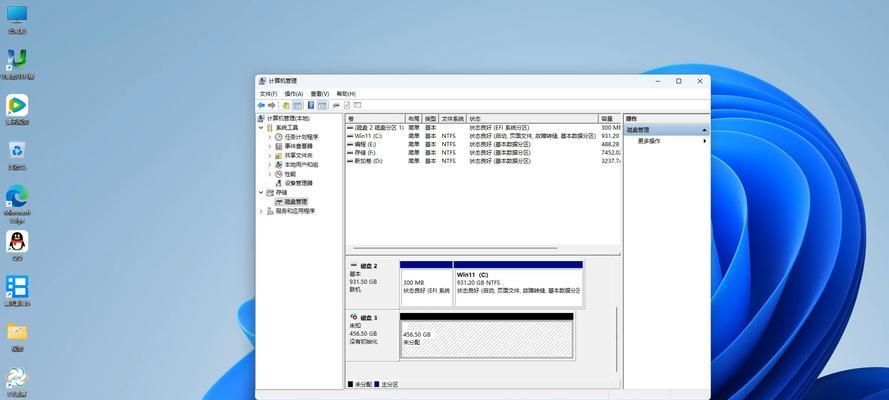Select the 存储 (F:) volume row
Viewport: 889px width, 400px height.
[x=484, y=152]
